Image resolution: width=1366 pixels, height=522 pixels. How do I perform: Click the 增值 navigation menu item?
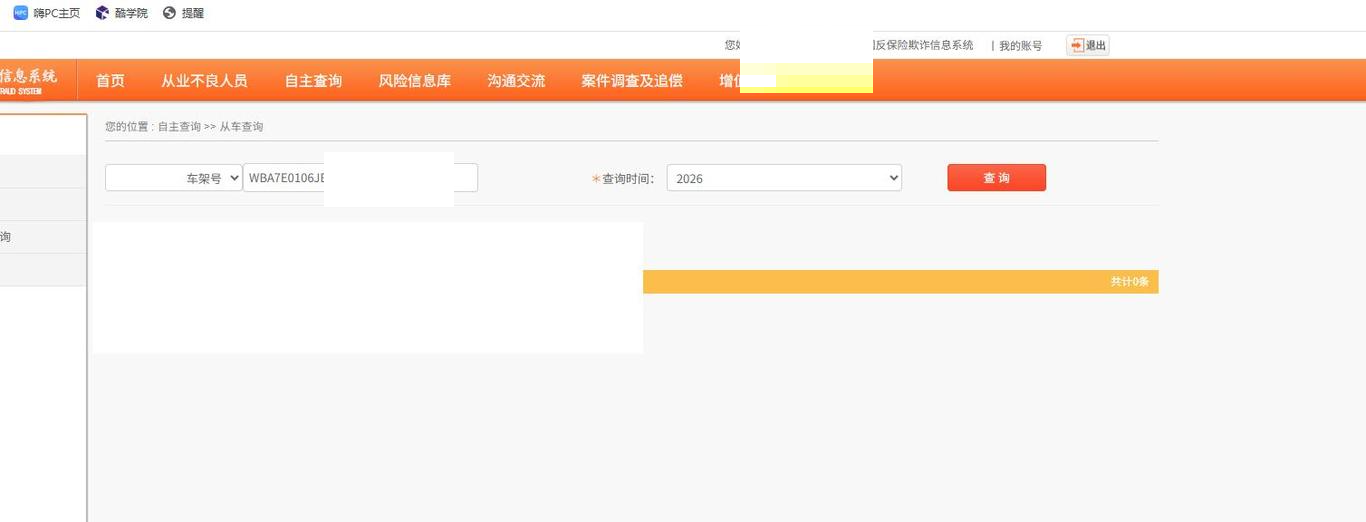[730, 81]
